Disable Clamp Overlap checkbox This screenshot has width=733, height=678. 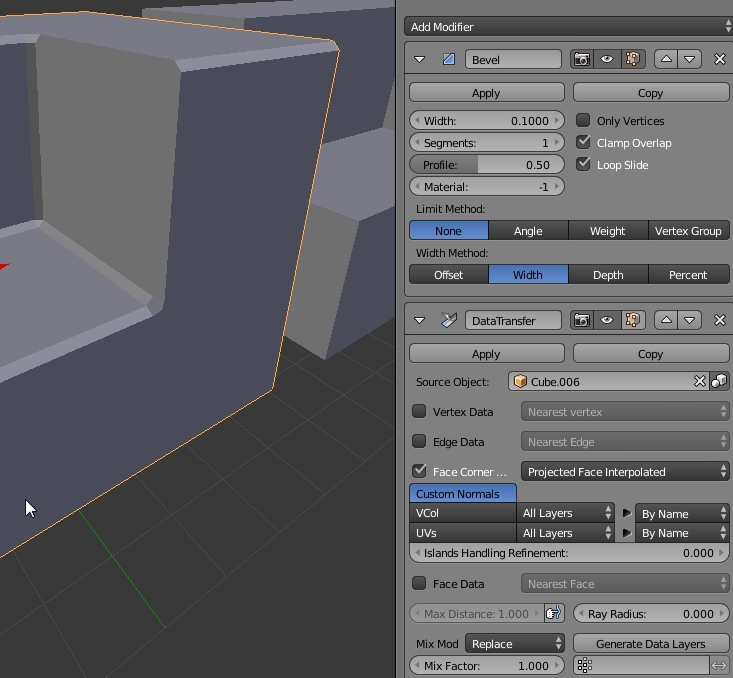[x=583, y=142]
